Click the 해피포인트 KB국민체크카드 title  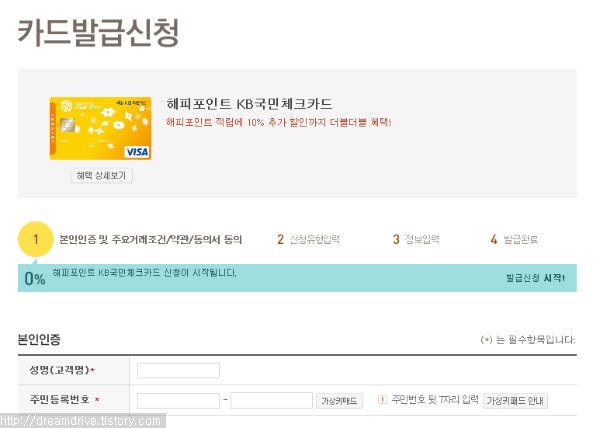pyautogui.click(x=249, y=104)
